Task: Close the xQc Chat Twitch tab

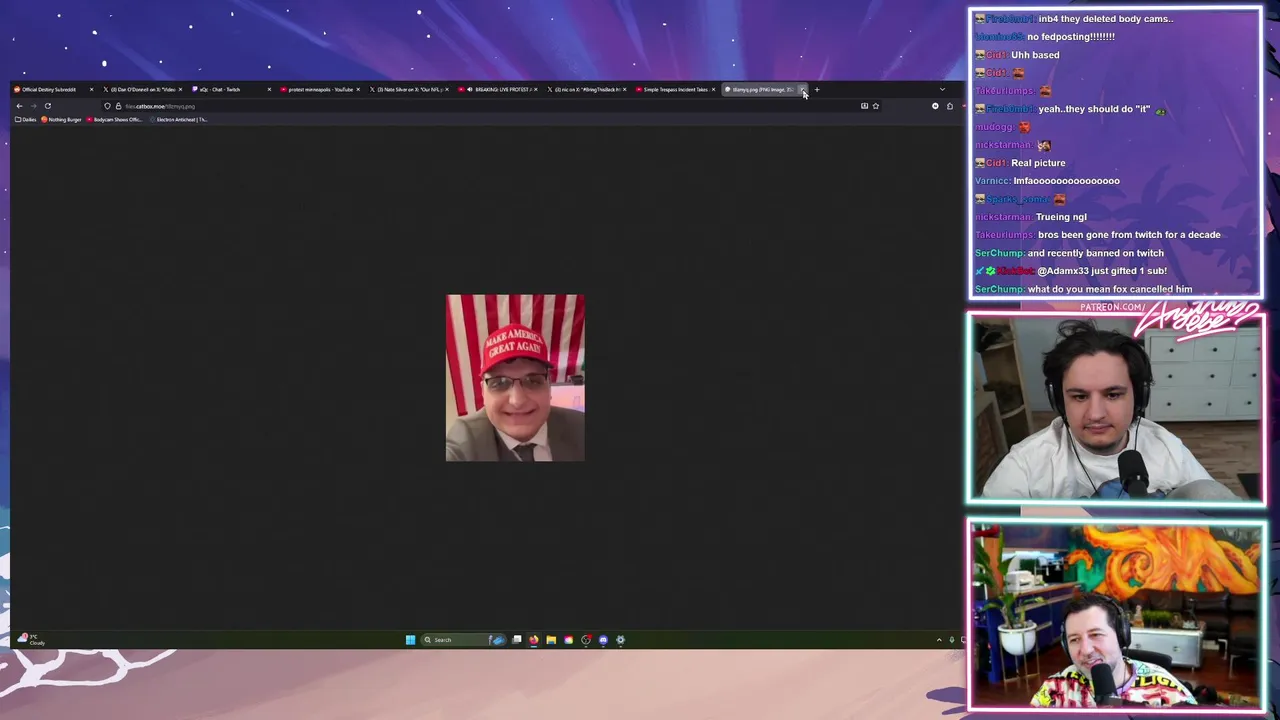Action: pos(268,90)
